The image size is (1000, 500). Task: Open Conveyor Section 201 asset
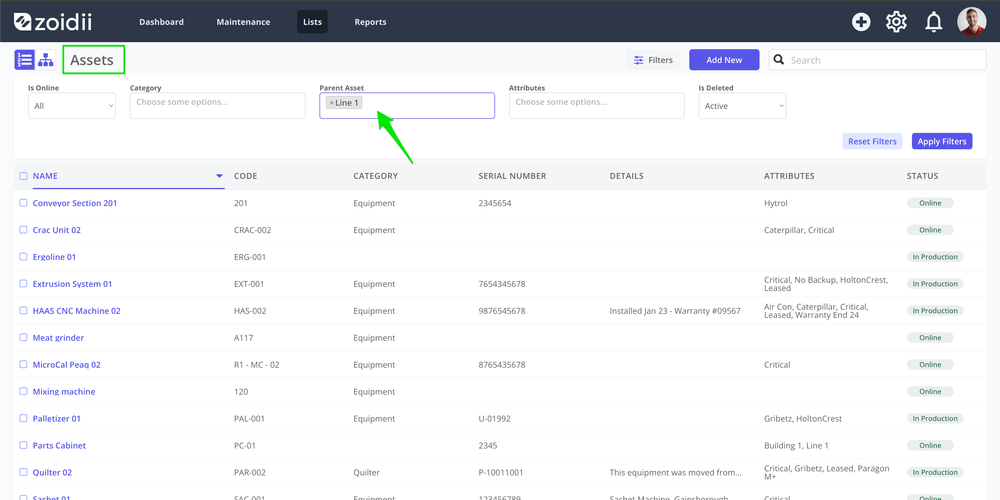pyautogui.click(x=75, y=203)
